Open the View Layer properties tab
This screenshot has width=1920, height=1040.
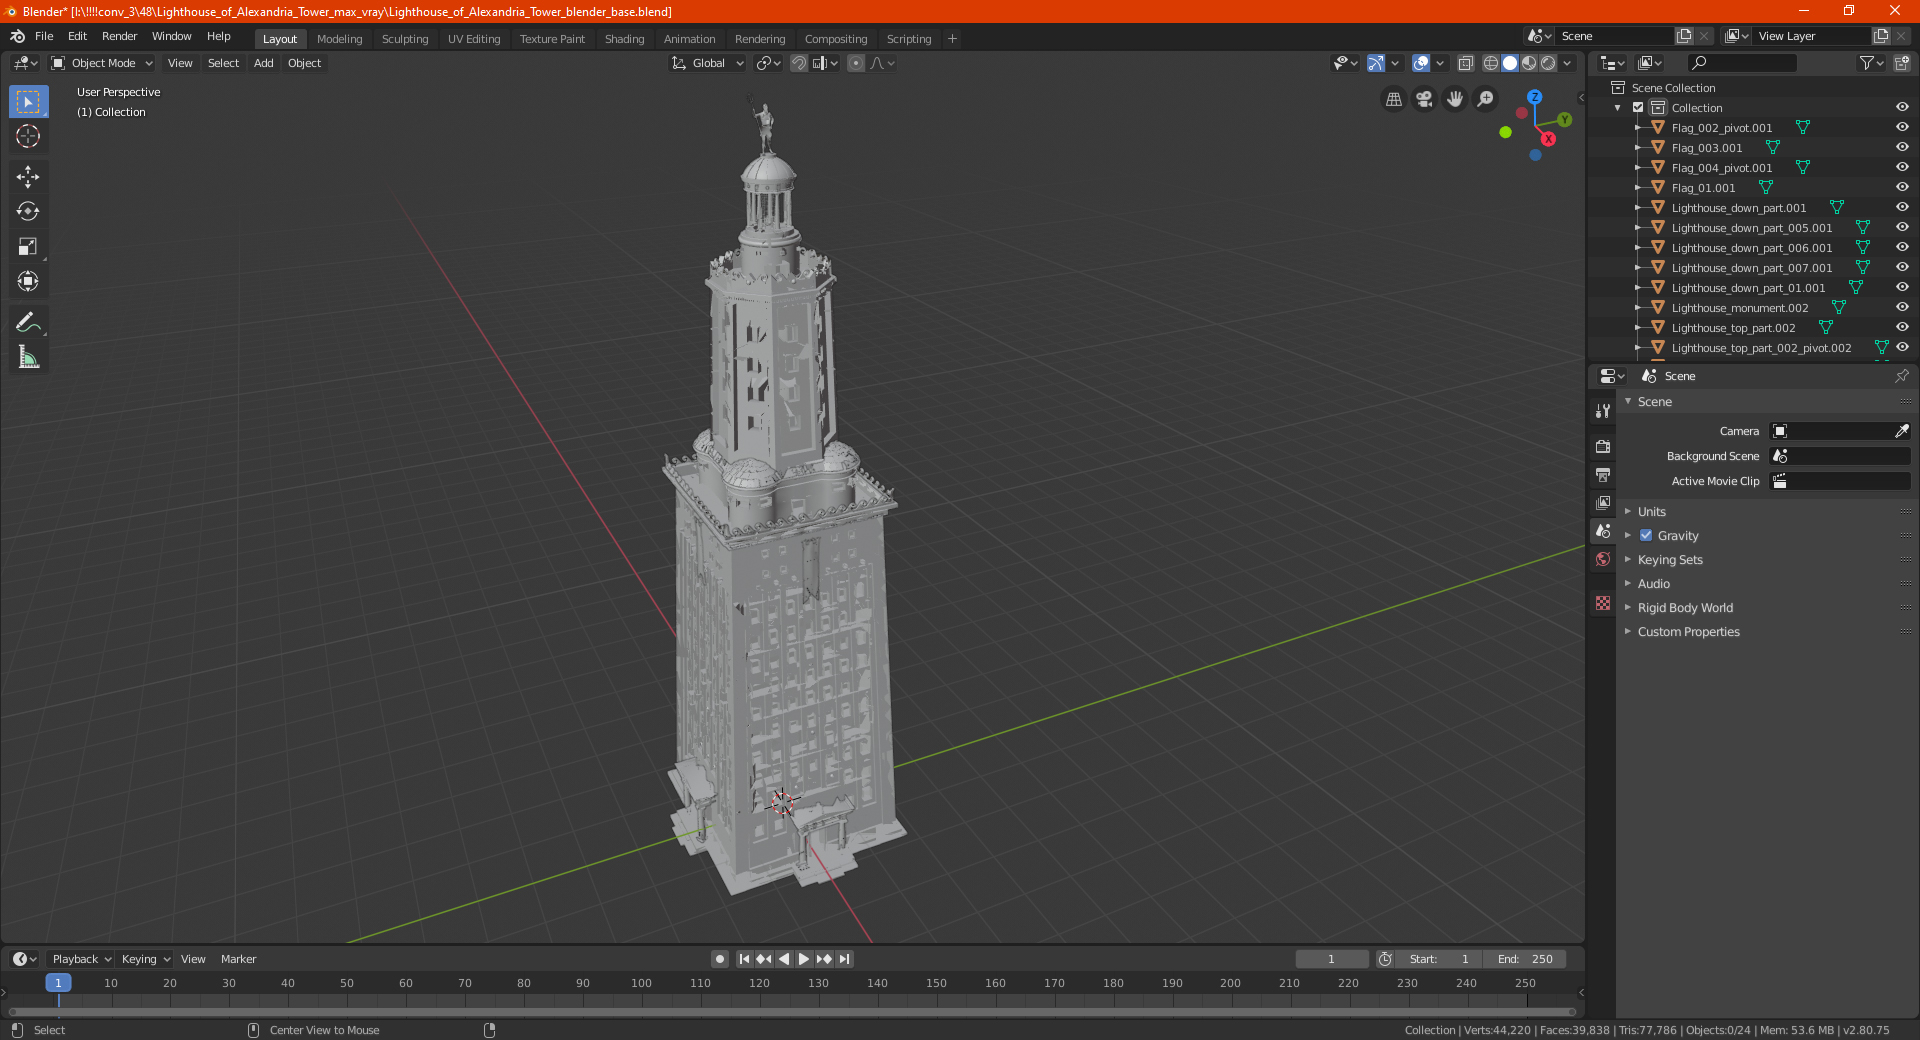tap(1603, 502)
